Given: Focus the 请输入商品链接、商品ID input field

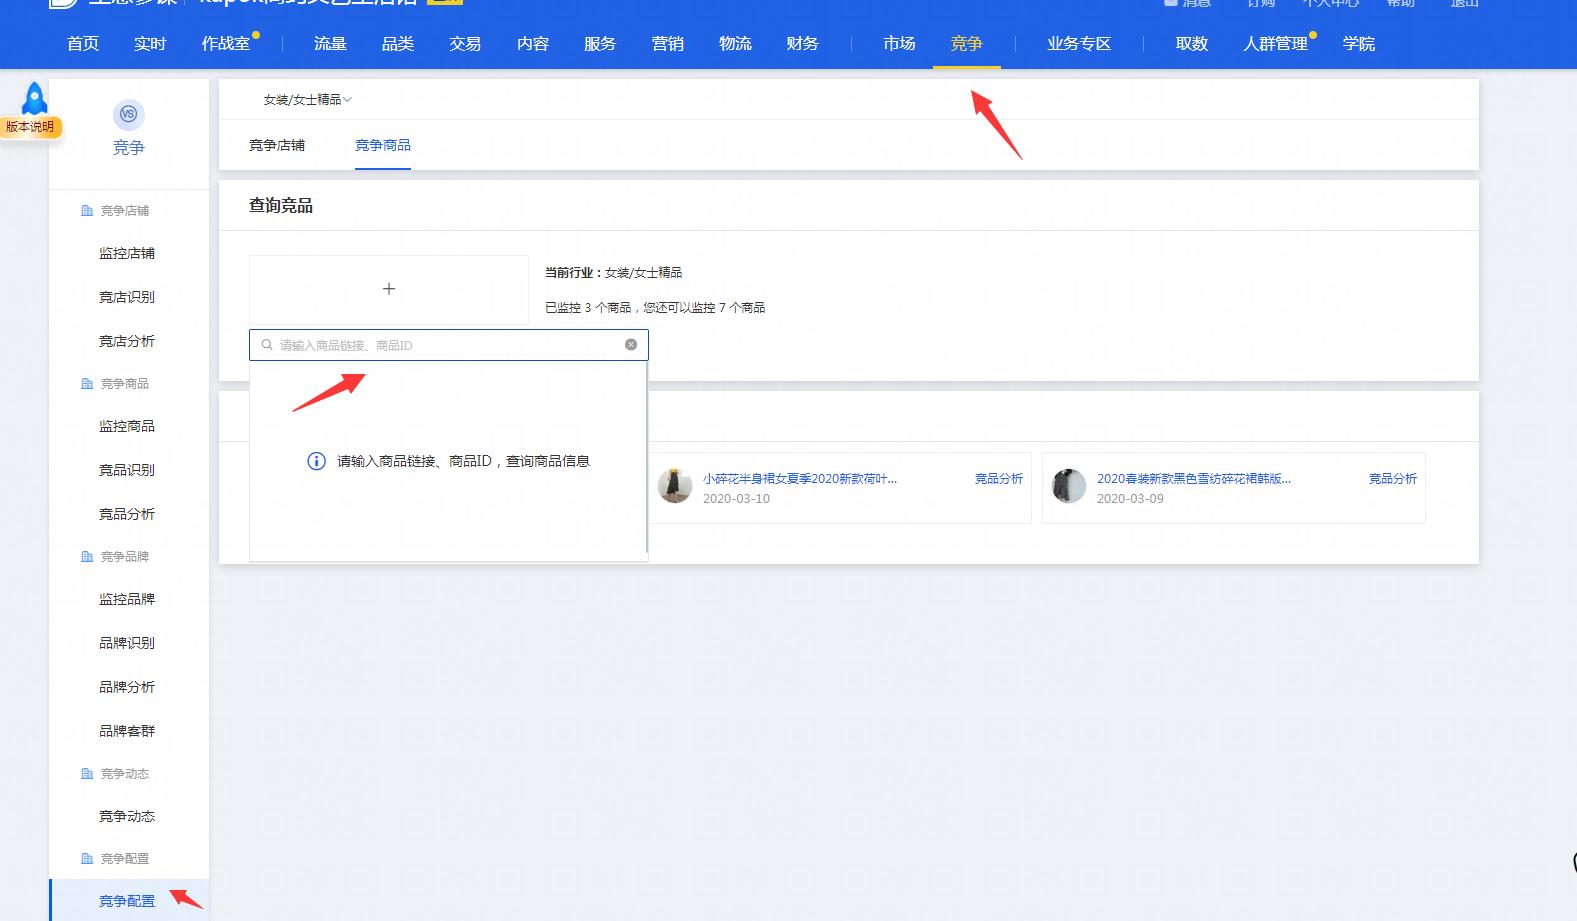Looking at the screenshot, I should (x=449, y=345).
